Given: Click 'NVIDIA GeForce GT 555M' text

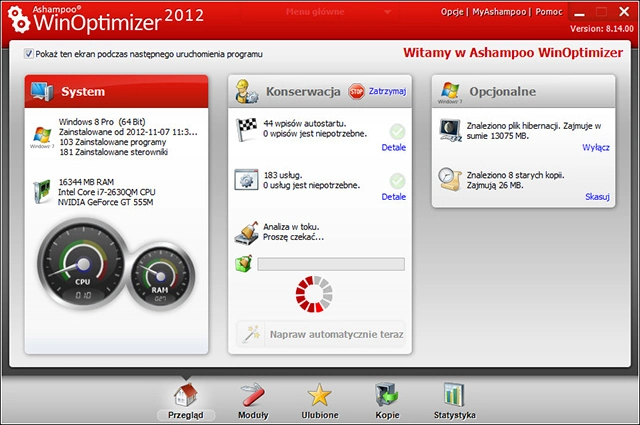Looking at the screenshot, I should [105, 202].
